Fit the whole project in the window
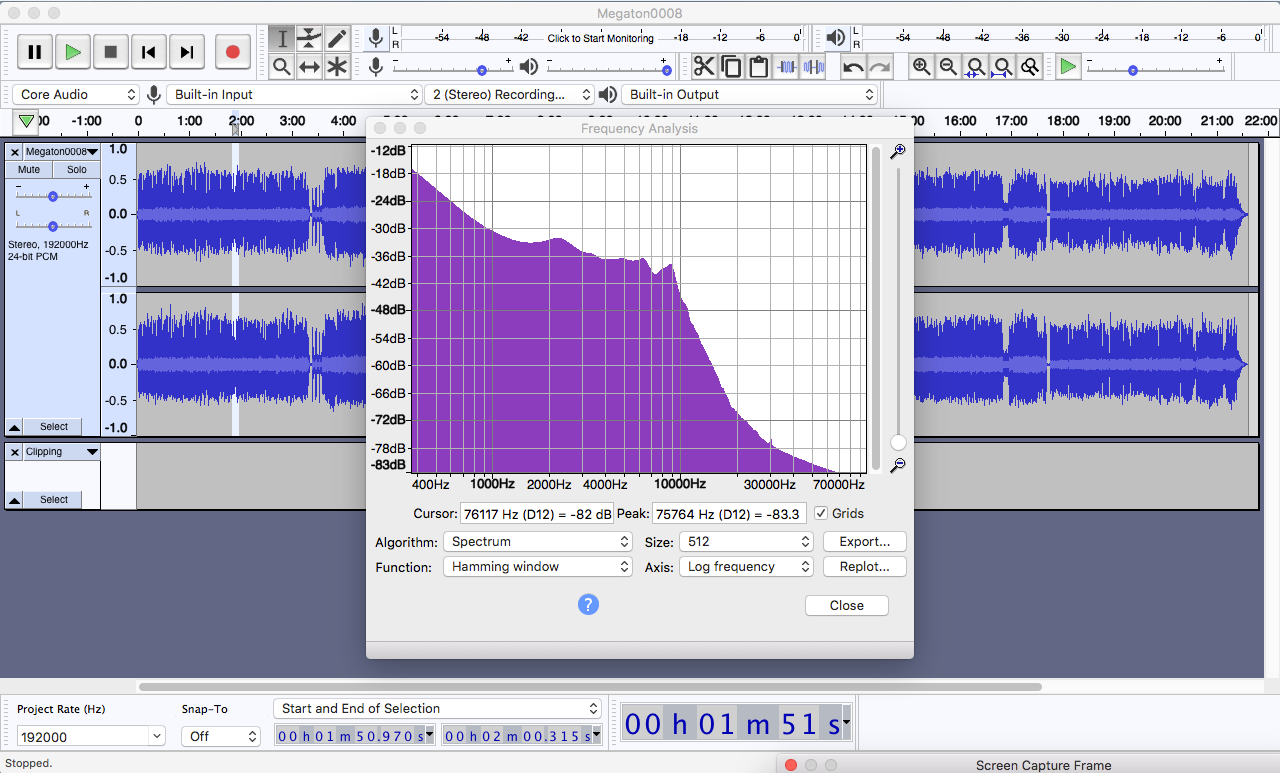Screen dimensions: 1280x773 coord(1002,67)
